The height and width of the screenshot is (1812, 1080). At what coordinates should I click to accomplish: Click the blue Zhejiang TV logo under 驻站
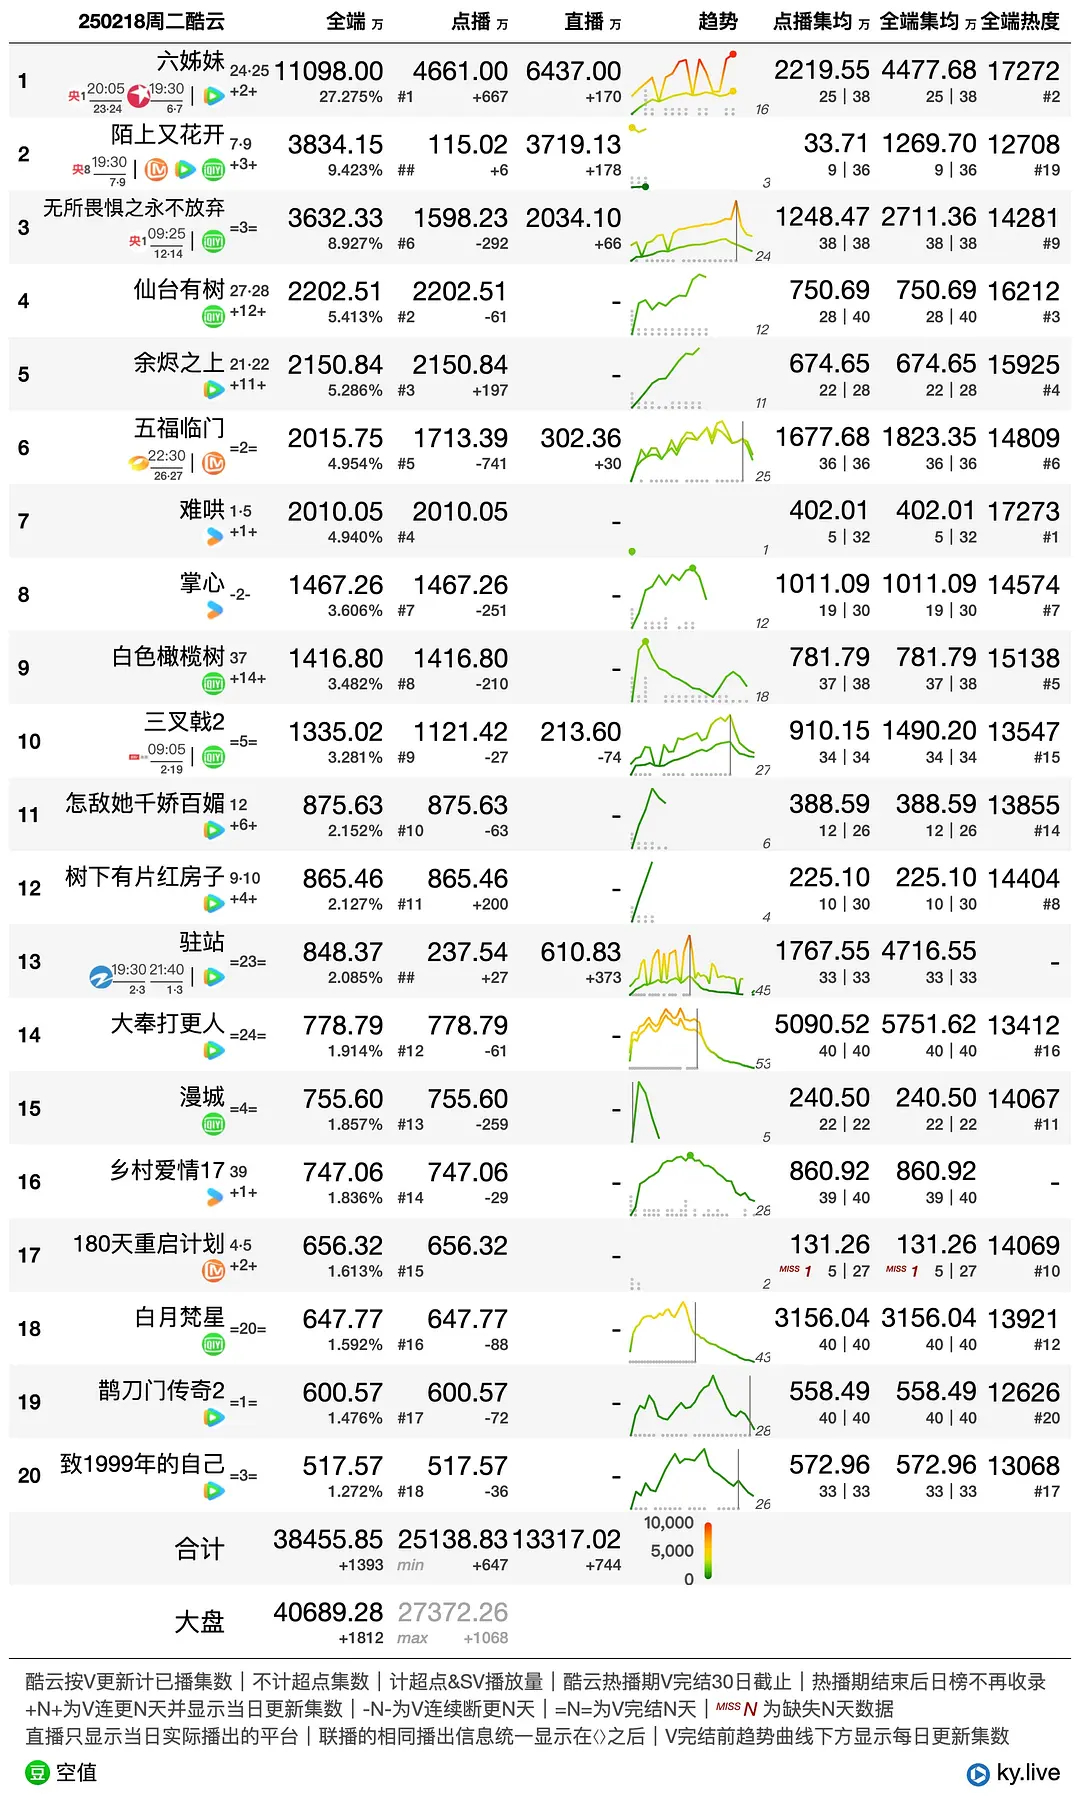point(100,977)
